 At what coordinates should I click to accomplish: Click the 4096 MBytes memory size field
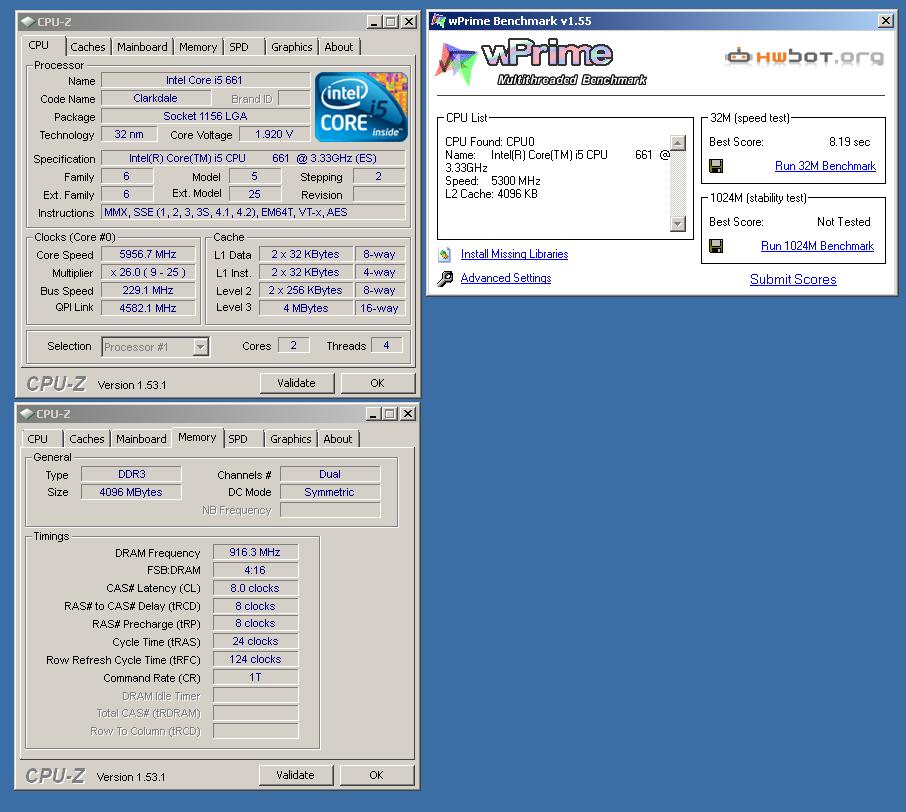click(x=131, y=492)
